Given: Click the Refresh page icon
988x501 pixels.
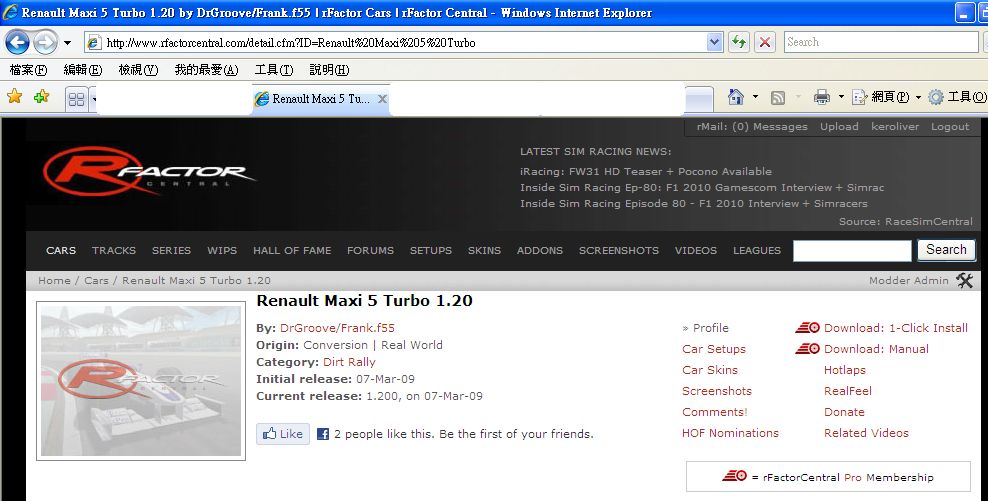Looking at the screenshot, I should [x=739, y=42].
